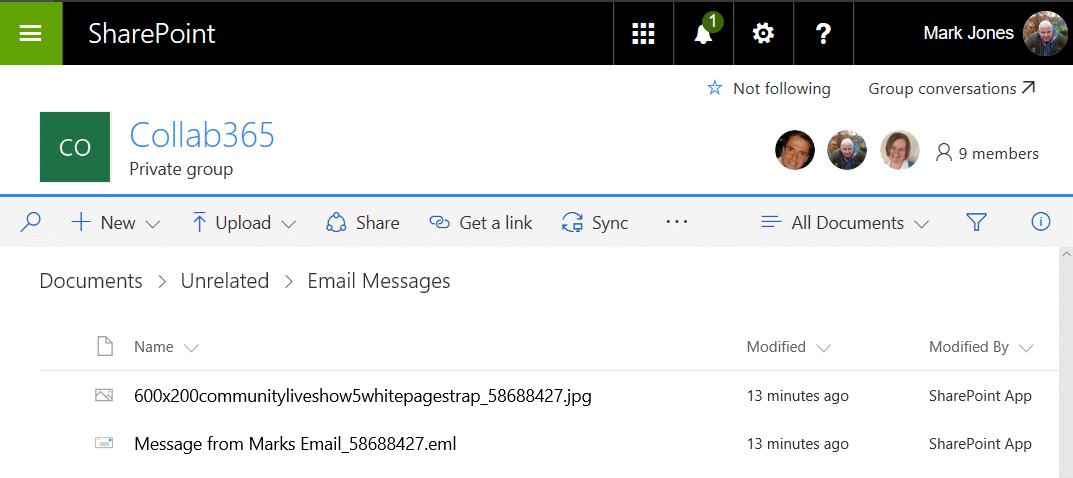
Task: View notifications bell
Action: point(703,34)
